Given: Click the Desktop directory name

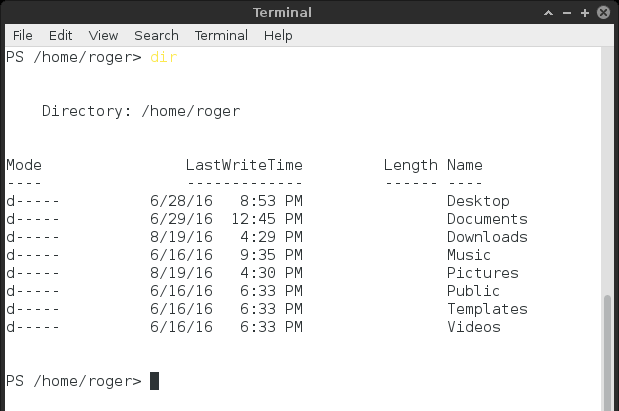Looking at the screenshot, I should coord(478,201).
